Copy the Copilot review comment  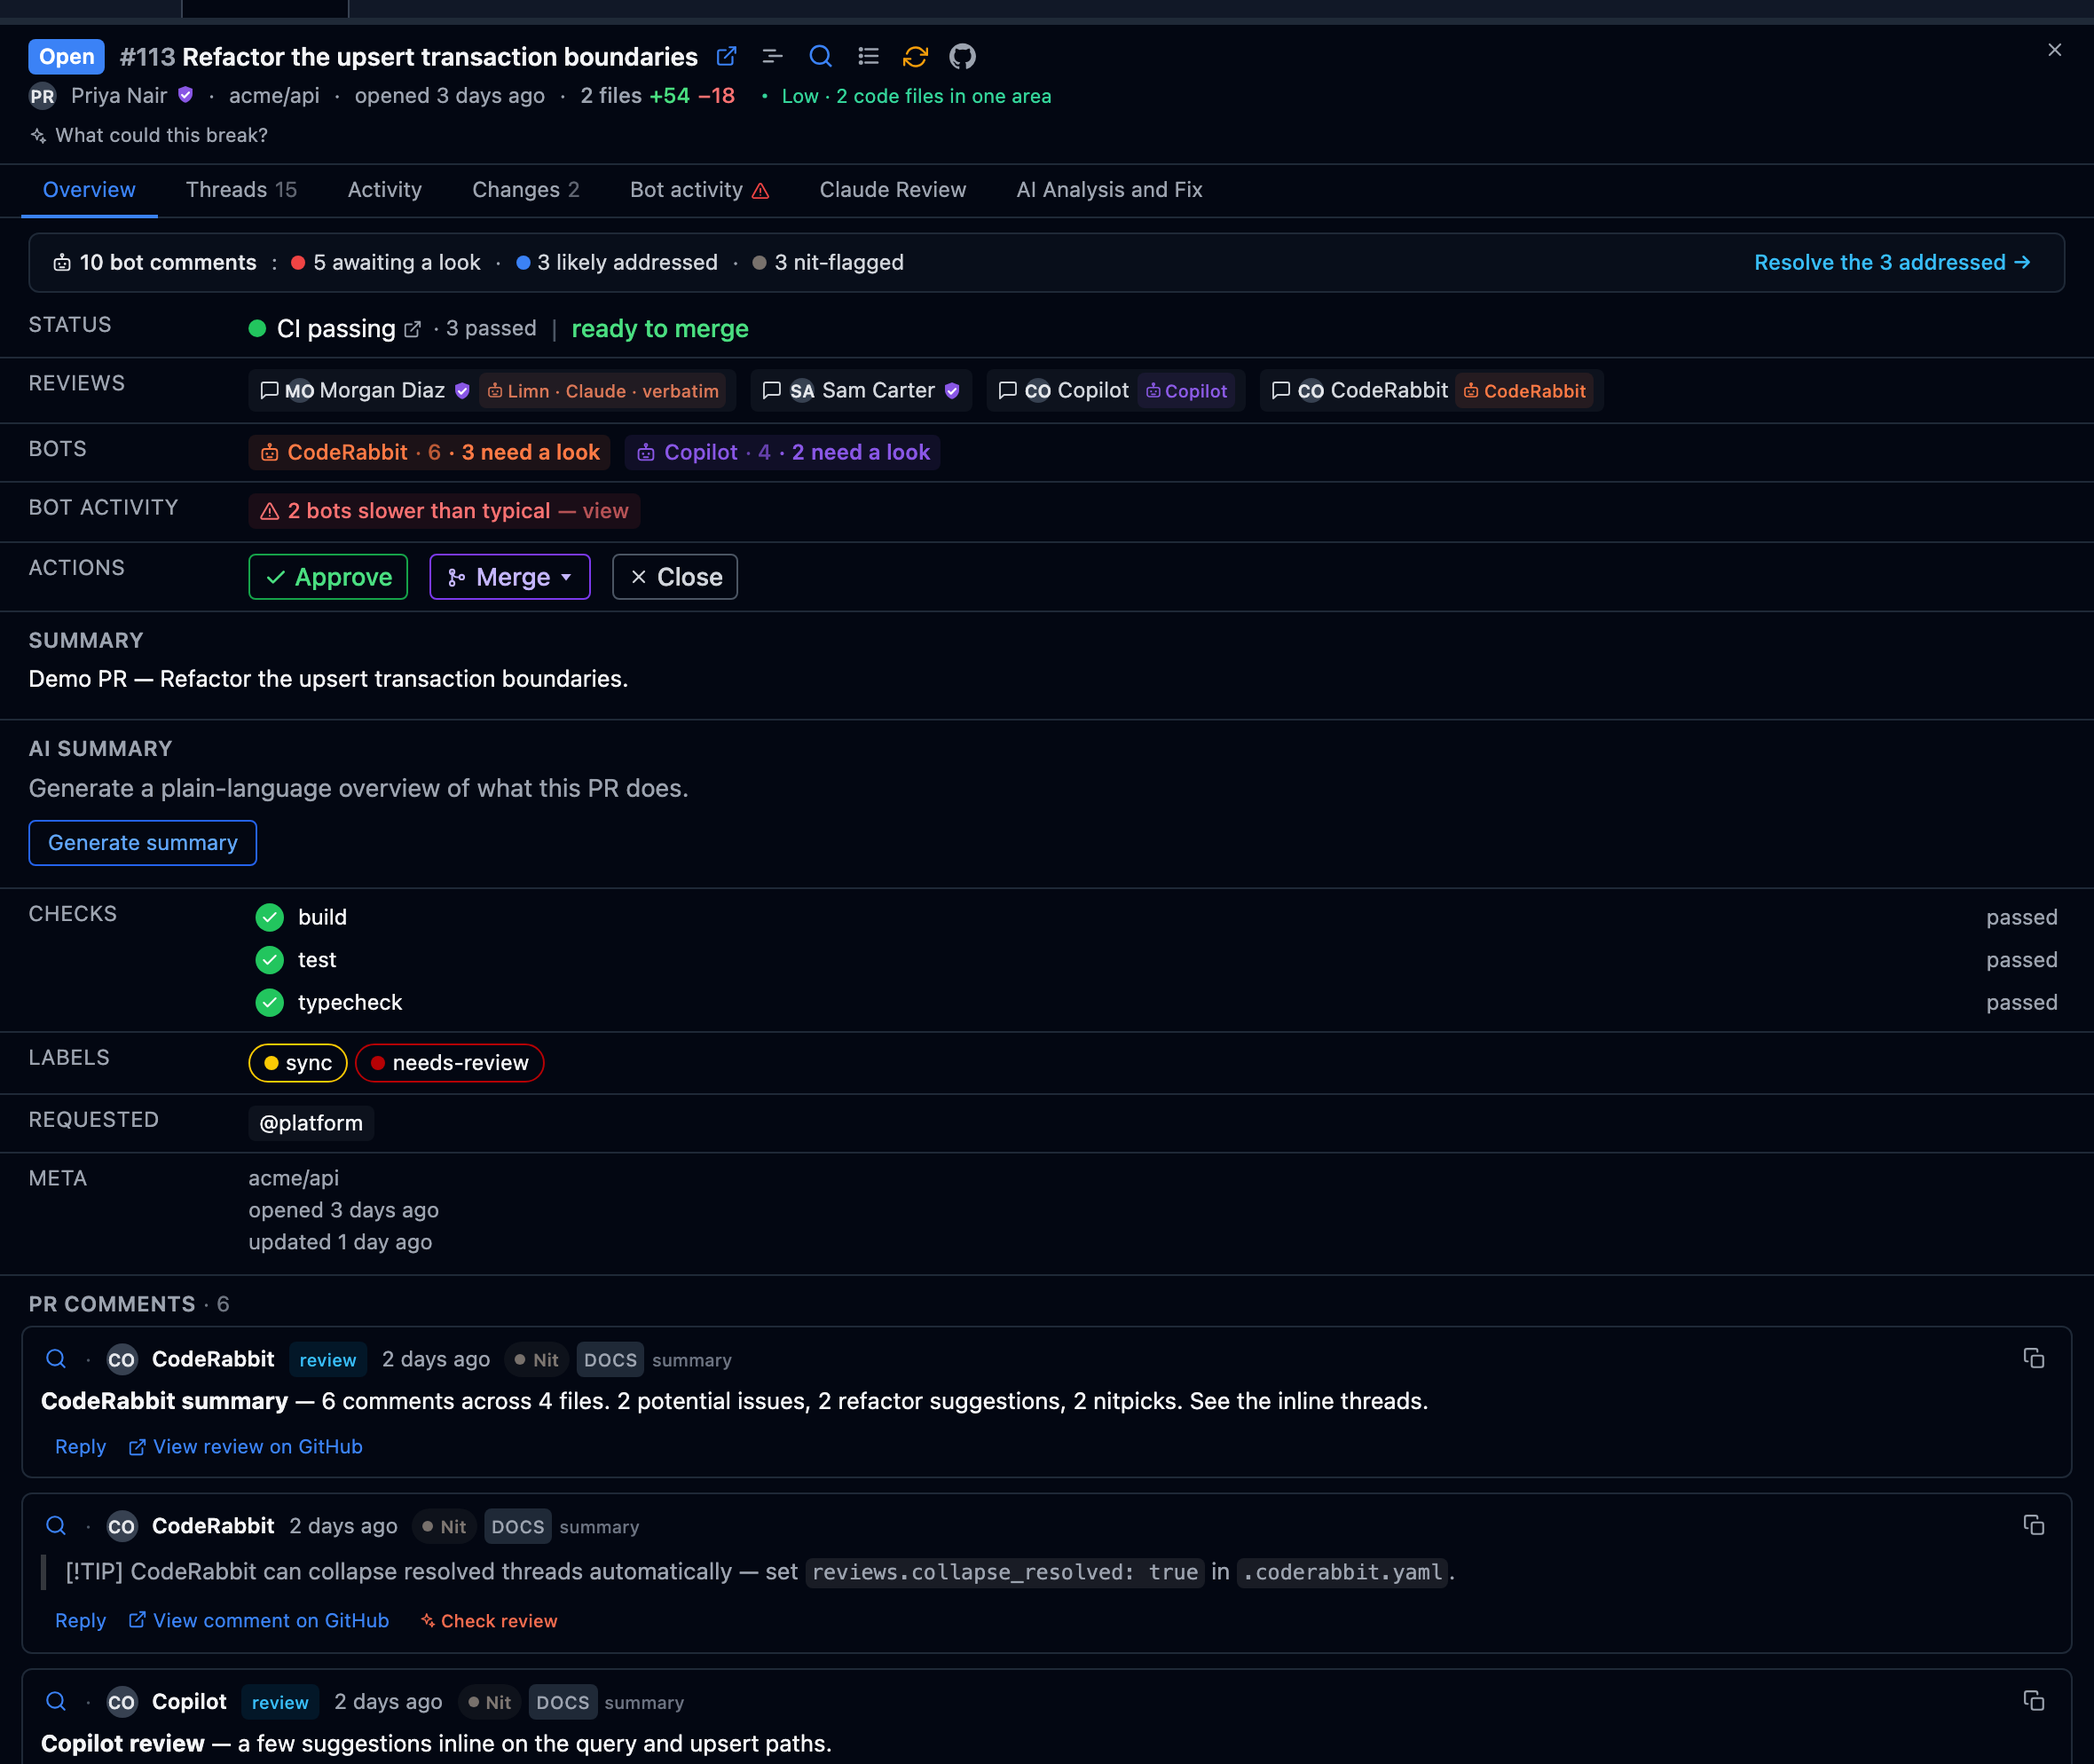click(x=2033, y=1701)
